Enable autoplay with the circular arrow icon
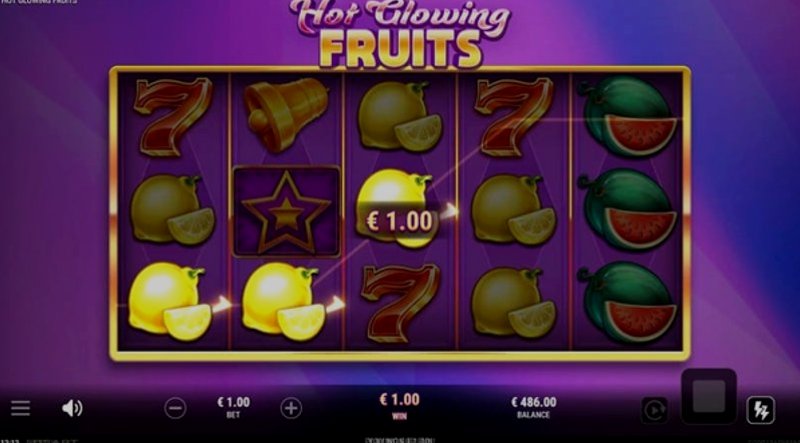800x443 pixels. click(x=655, y=410)
